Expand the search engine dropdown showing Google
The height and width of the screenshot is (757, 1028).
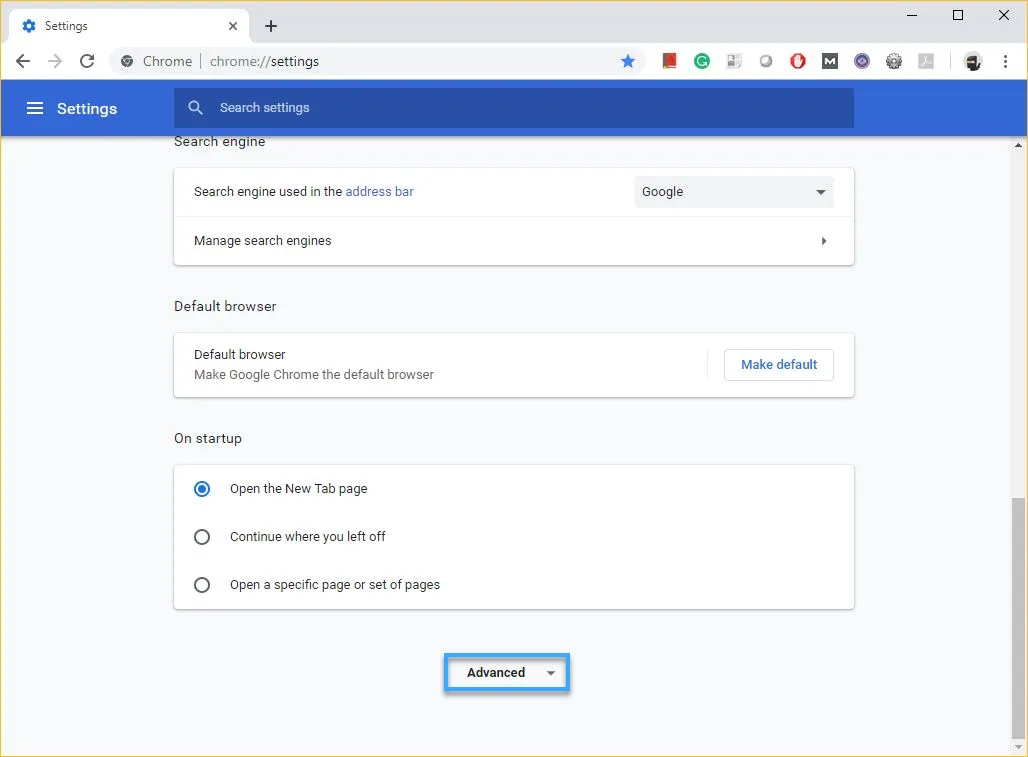733,191
